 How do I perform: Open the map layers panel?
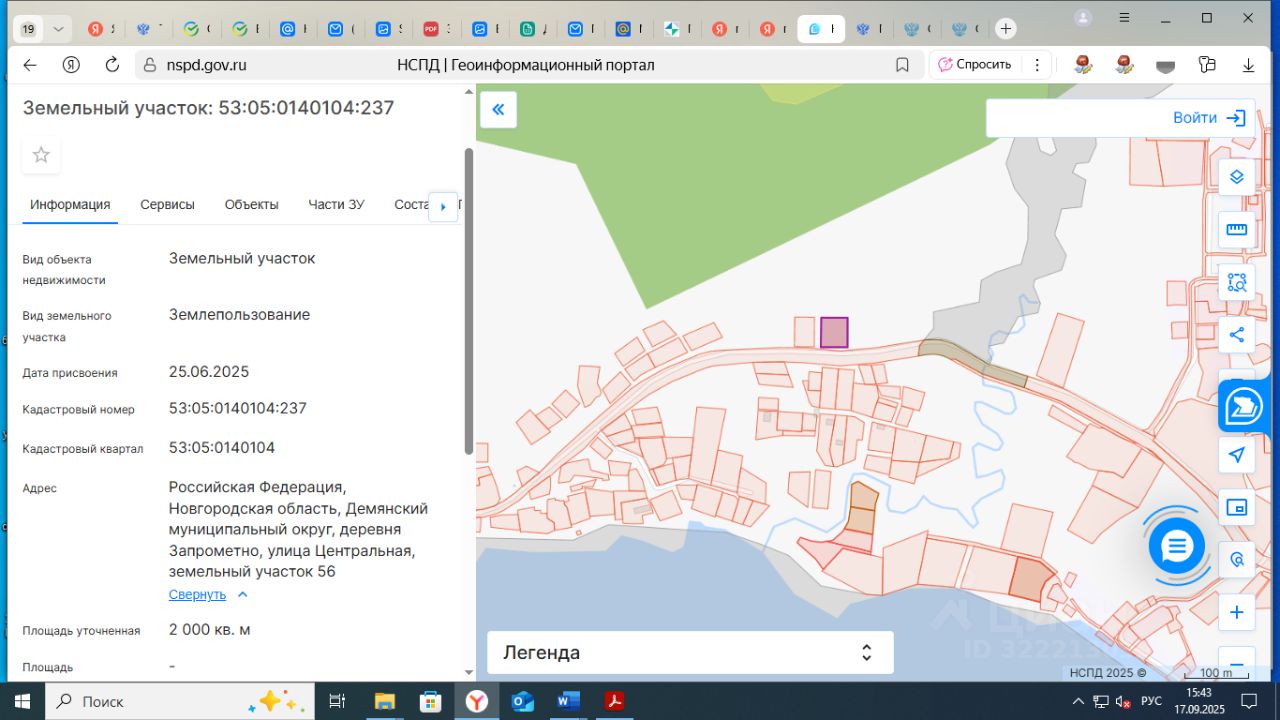(1237, 177)
